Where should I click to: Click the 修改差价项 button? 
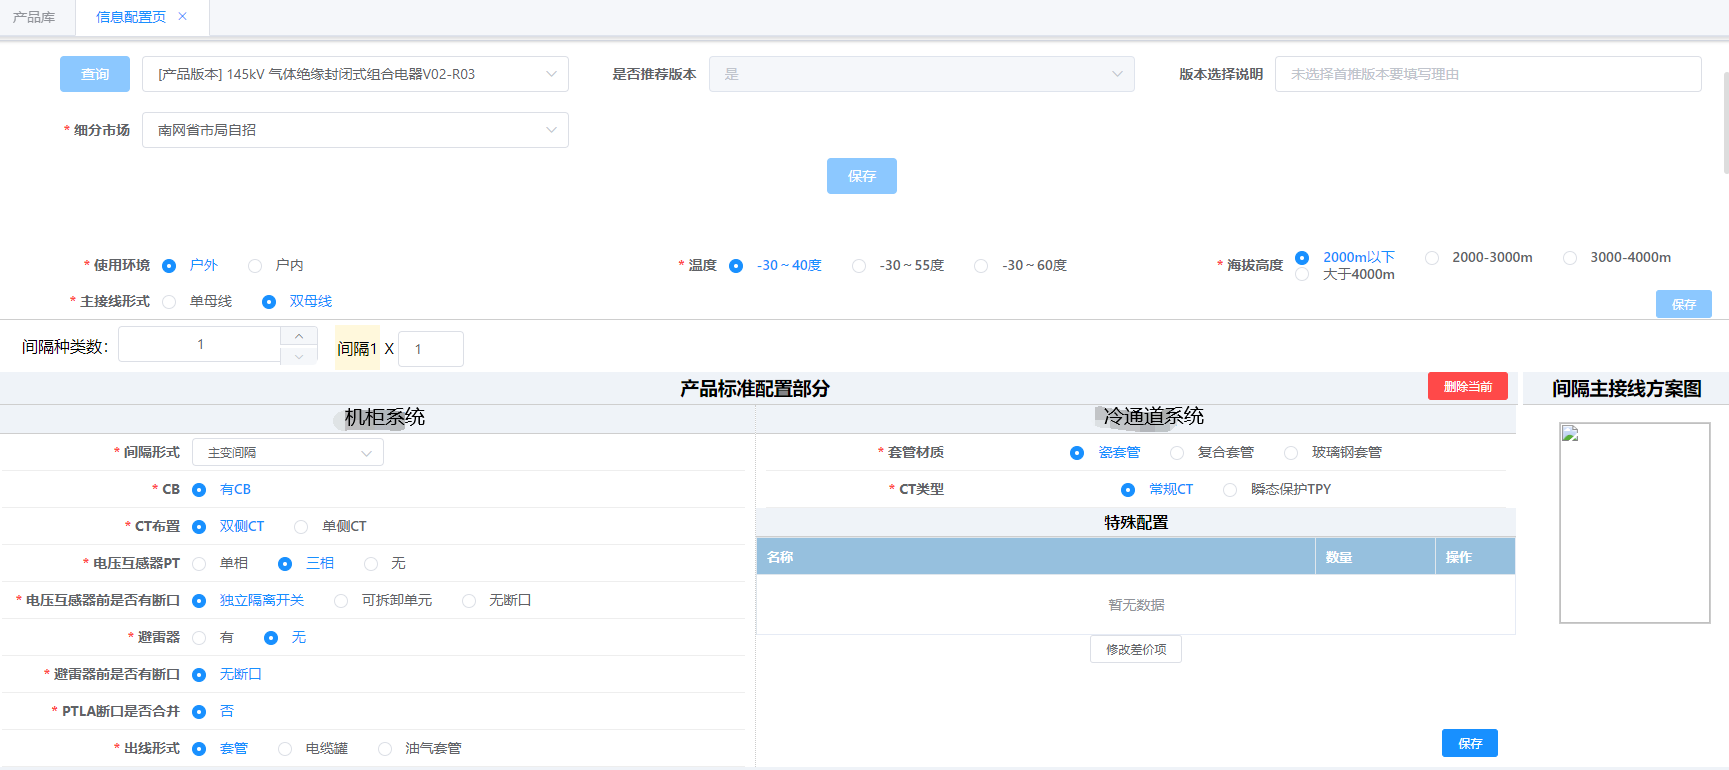[x=1136, y=649]
